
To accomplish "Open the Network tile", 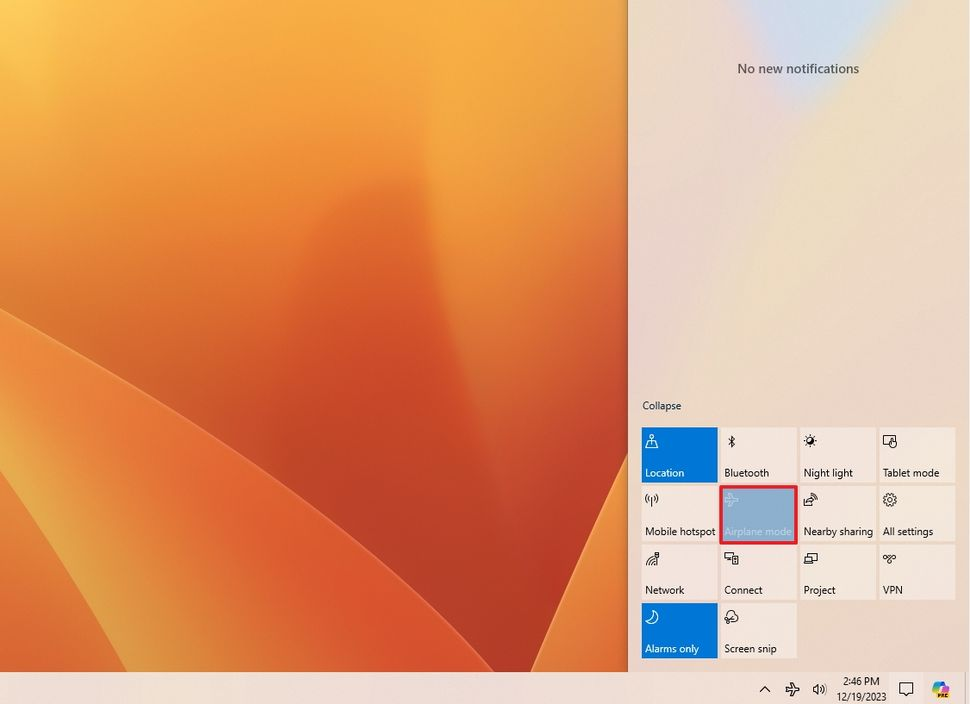I will [x=679, y=572].
